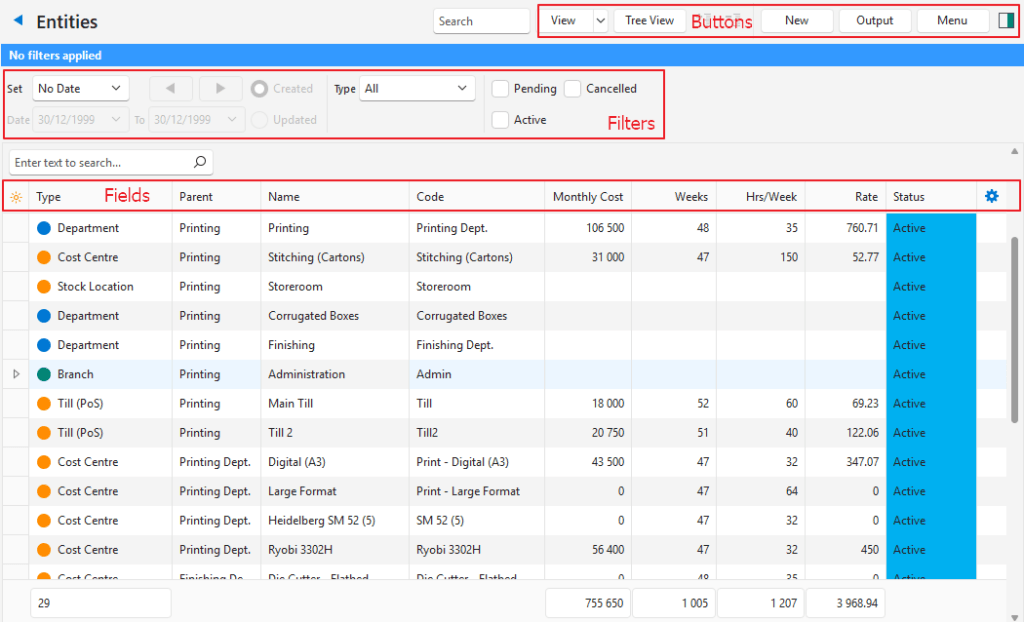
Task: Sort by Rate column header
Action: coord(845,197)
